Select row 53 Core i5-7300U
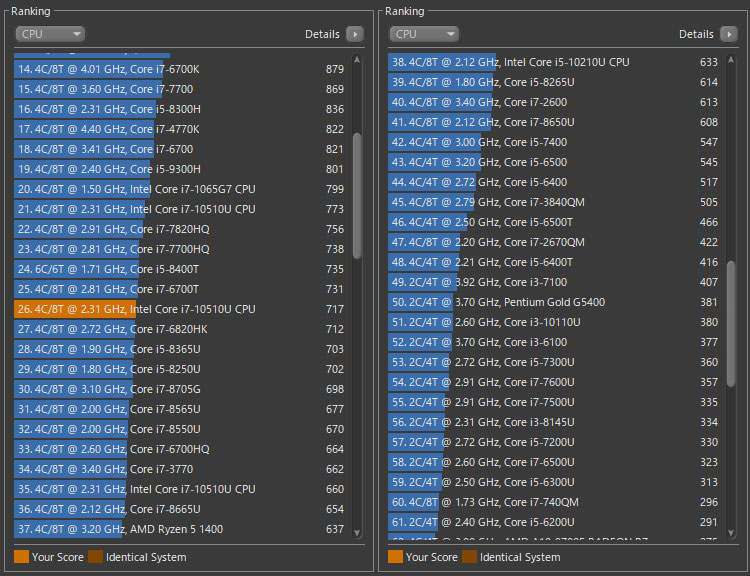750x576 pixels. [555, 362]
